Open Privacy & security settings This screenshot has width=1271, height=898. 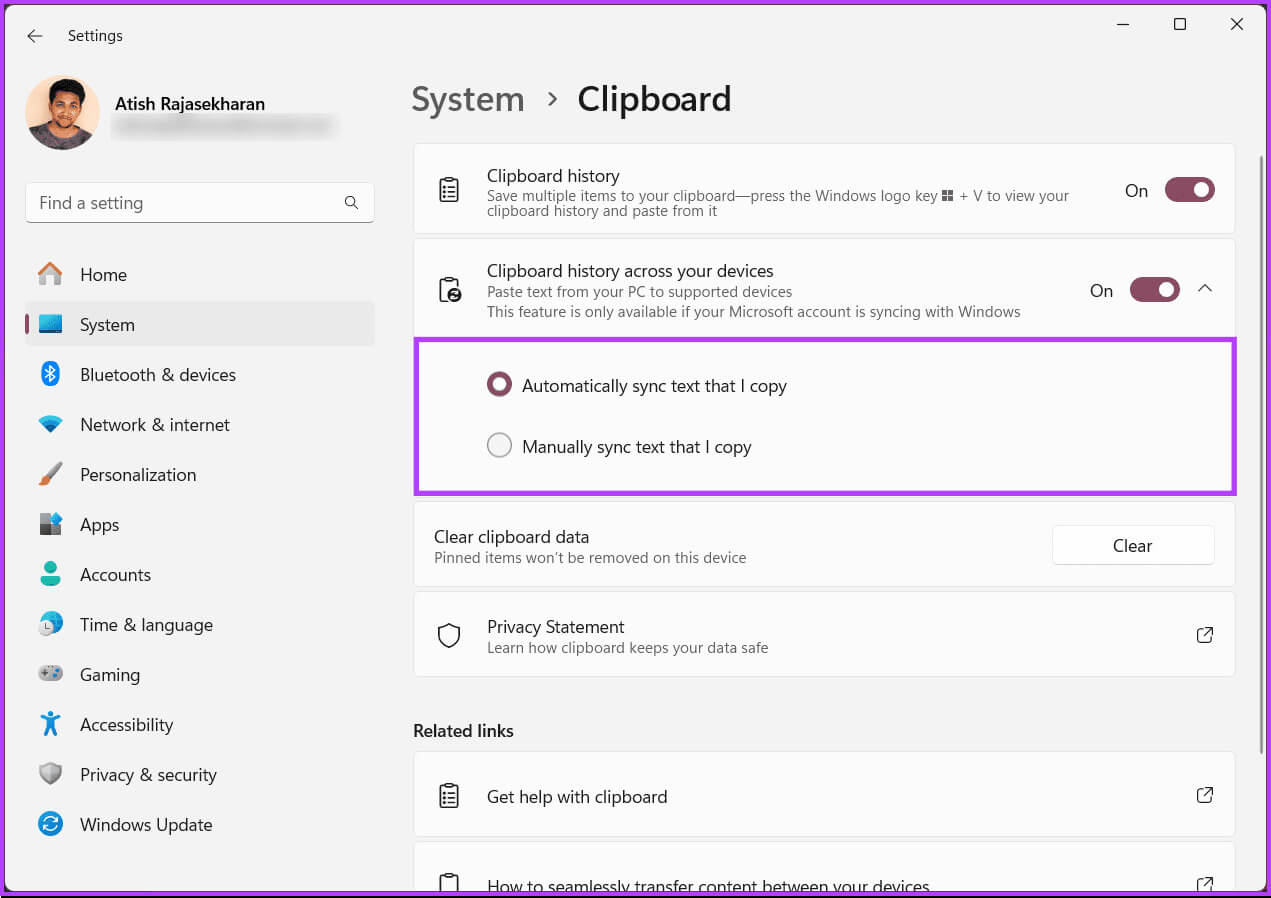pos(200,774)
